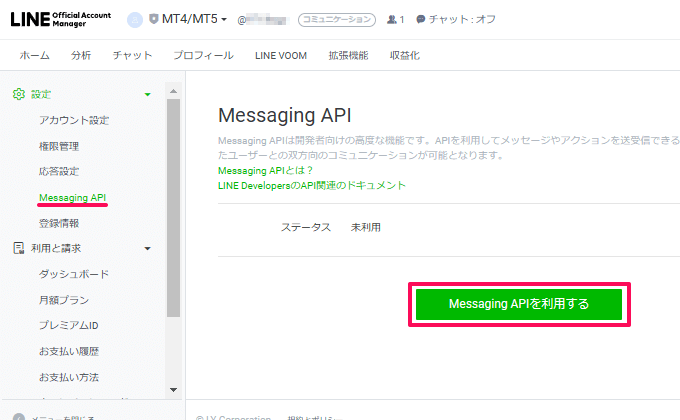Open ダッシュボード in sidebar

pos(74,274)
